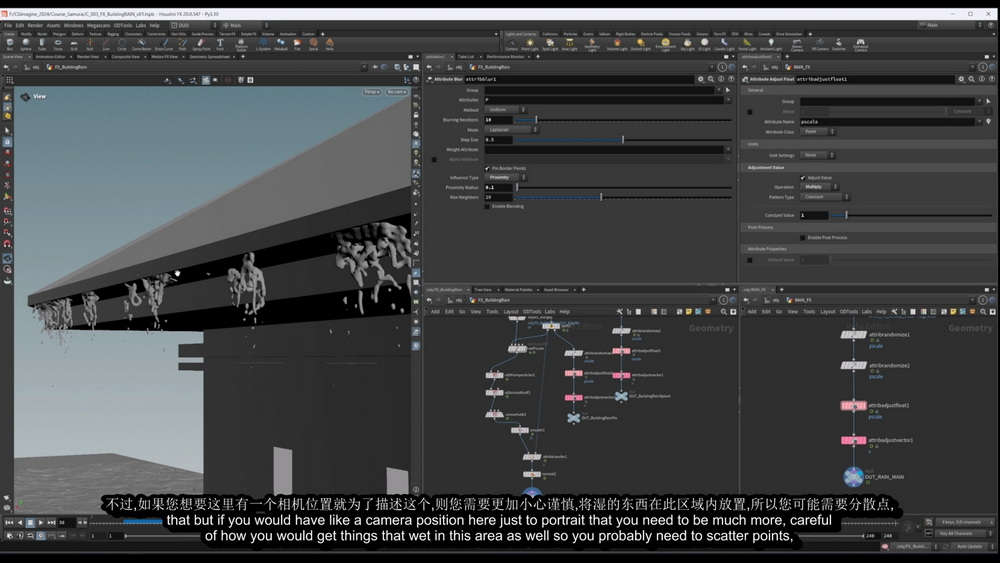Select the Circle shelf tool
This screenshot has width=1000, height=563.
[x=122, y=44]
